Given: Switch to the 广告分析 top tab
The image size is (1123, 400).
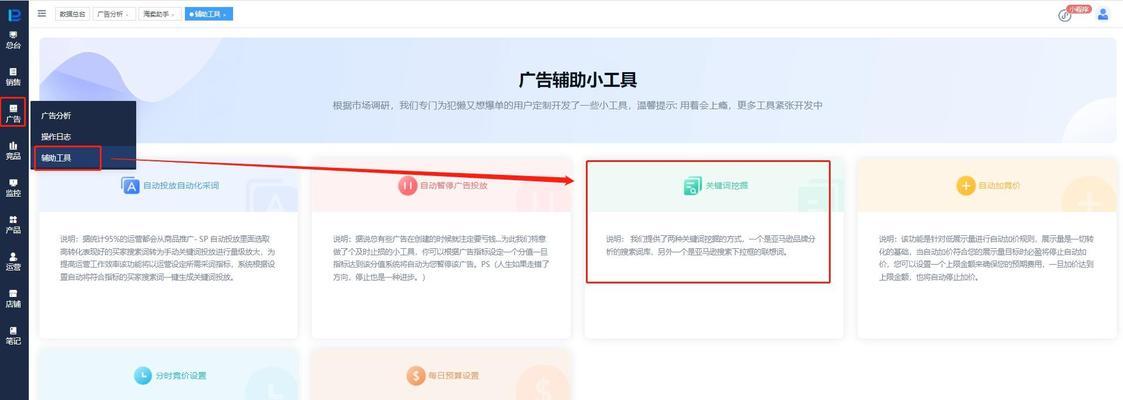Looking at the screenshot, I should point(113,14).
